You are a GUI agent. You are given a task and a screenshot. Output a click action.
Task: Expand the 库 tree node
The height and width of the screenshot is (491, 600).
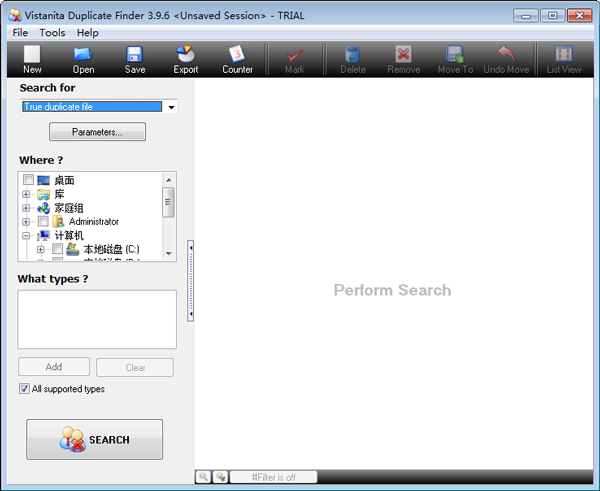[x=26, y=194]
